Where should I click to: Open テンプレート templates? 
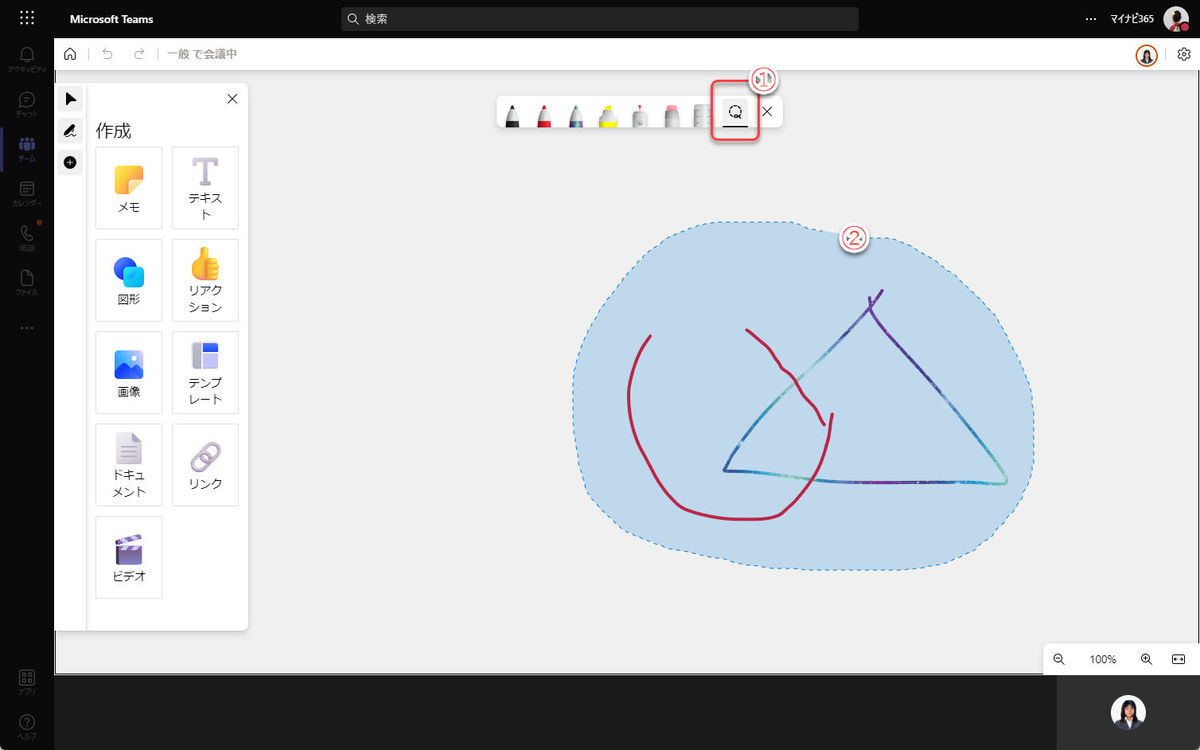tap(205, 372)
